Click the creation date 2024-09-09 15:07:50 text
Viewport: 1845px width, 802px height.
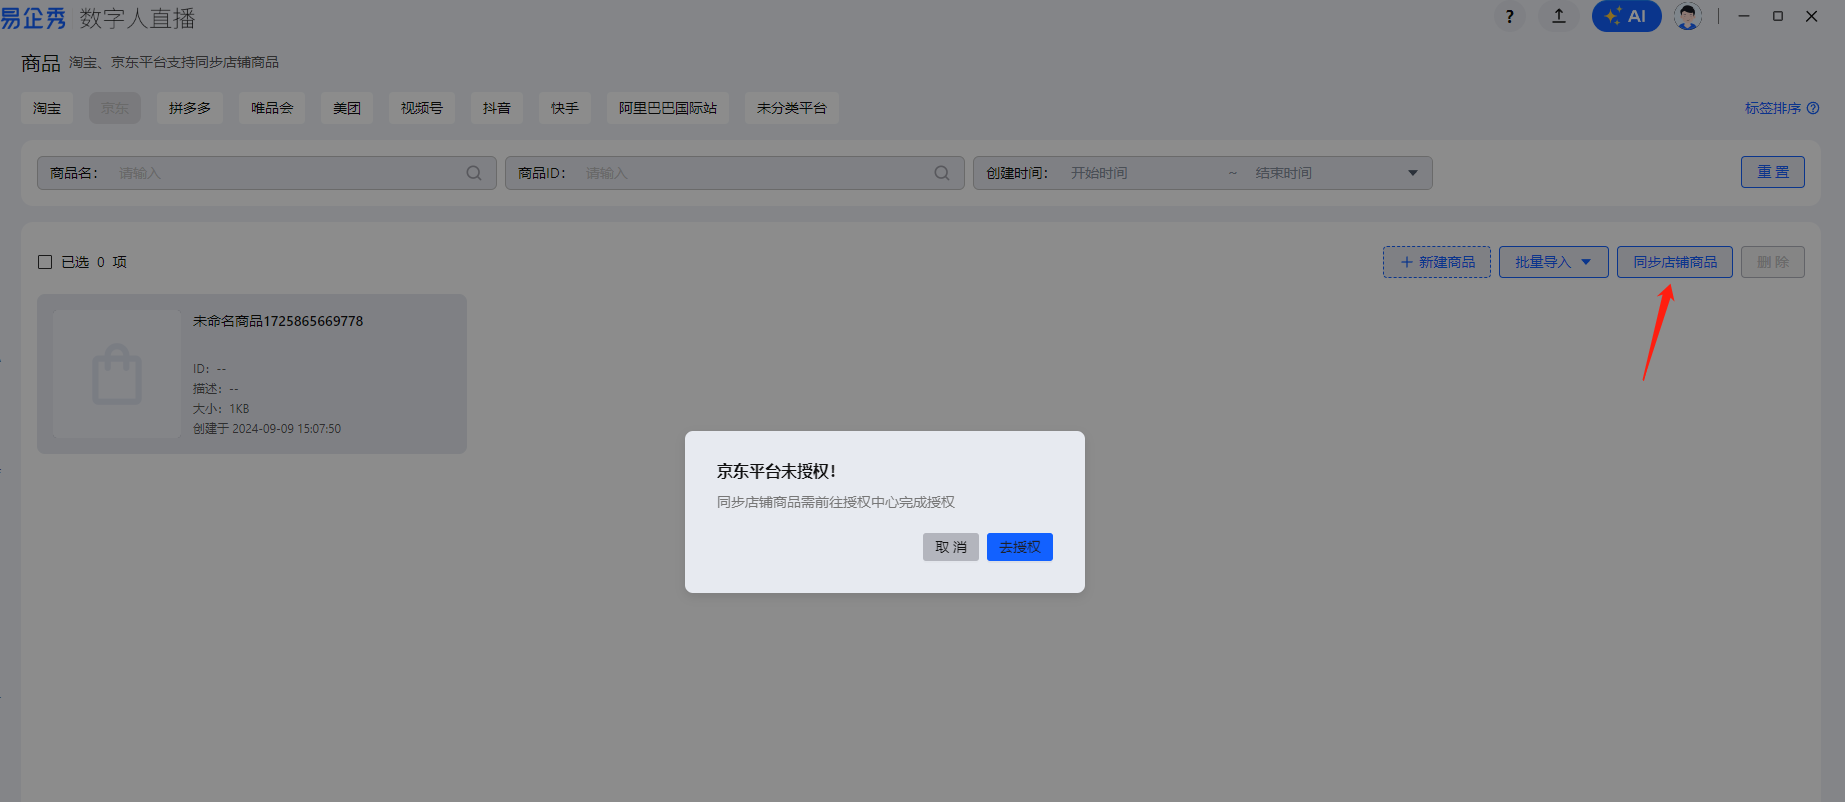tap(267, 429)
